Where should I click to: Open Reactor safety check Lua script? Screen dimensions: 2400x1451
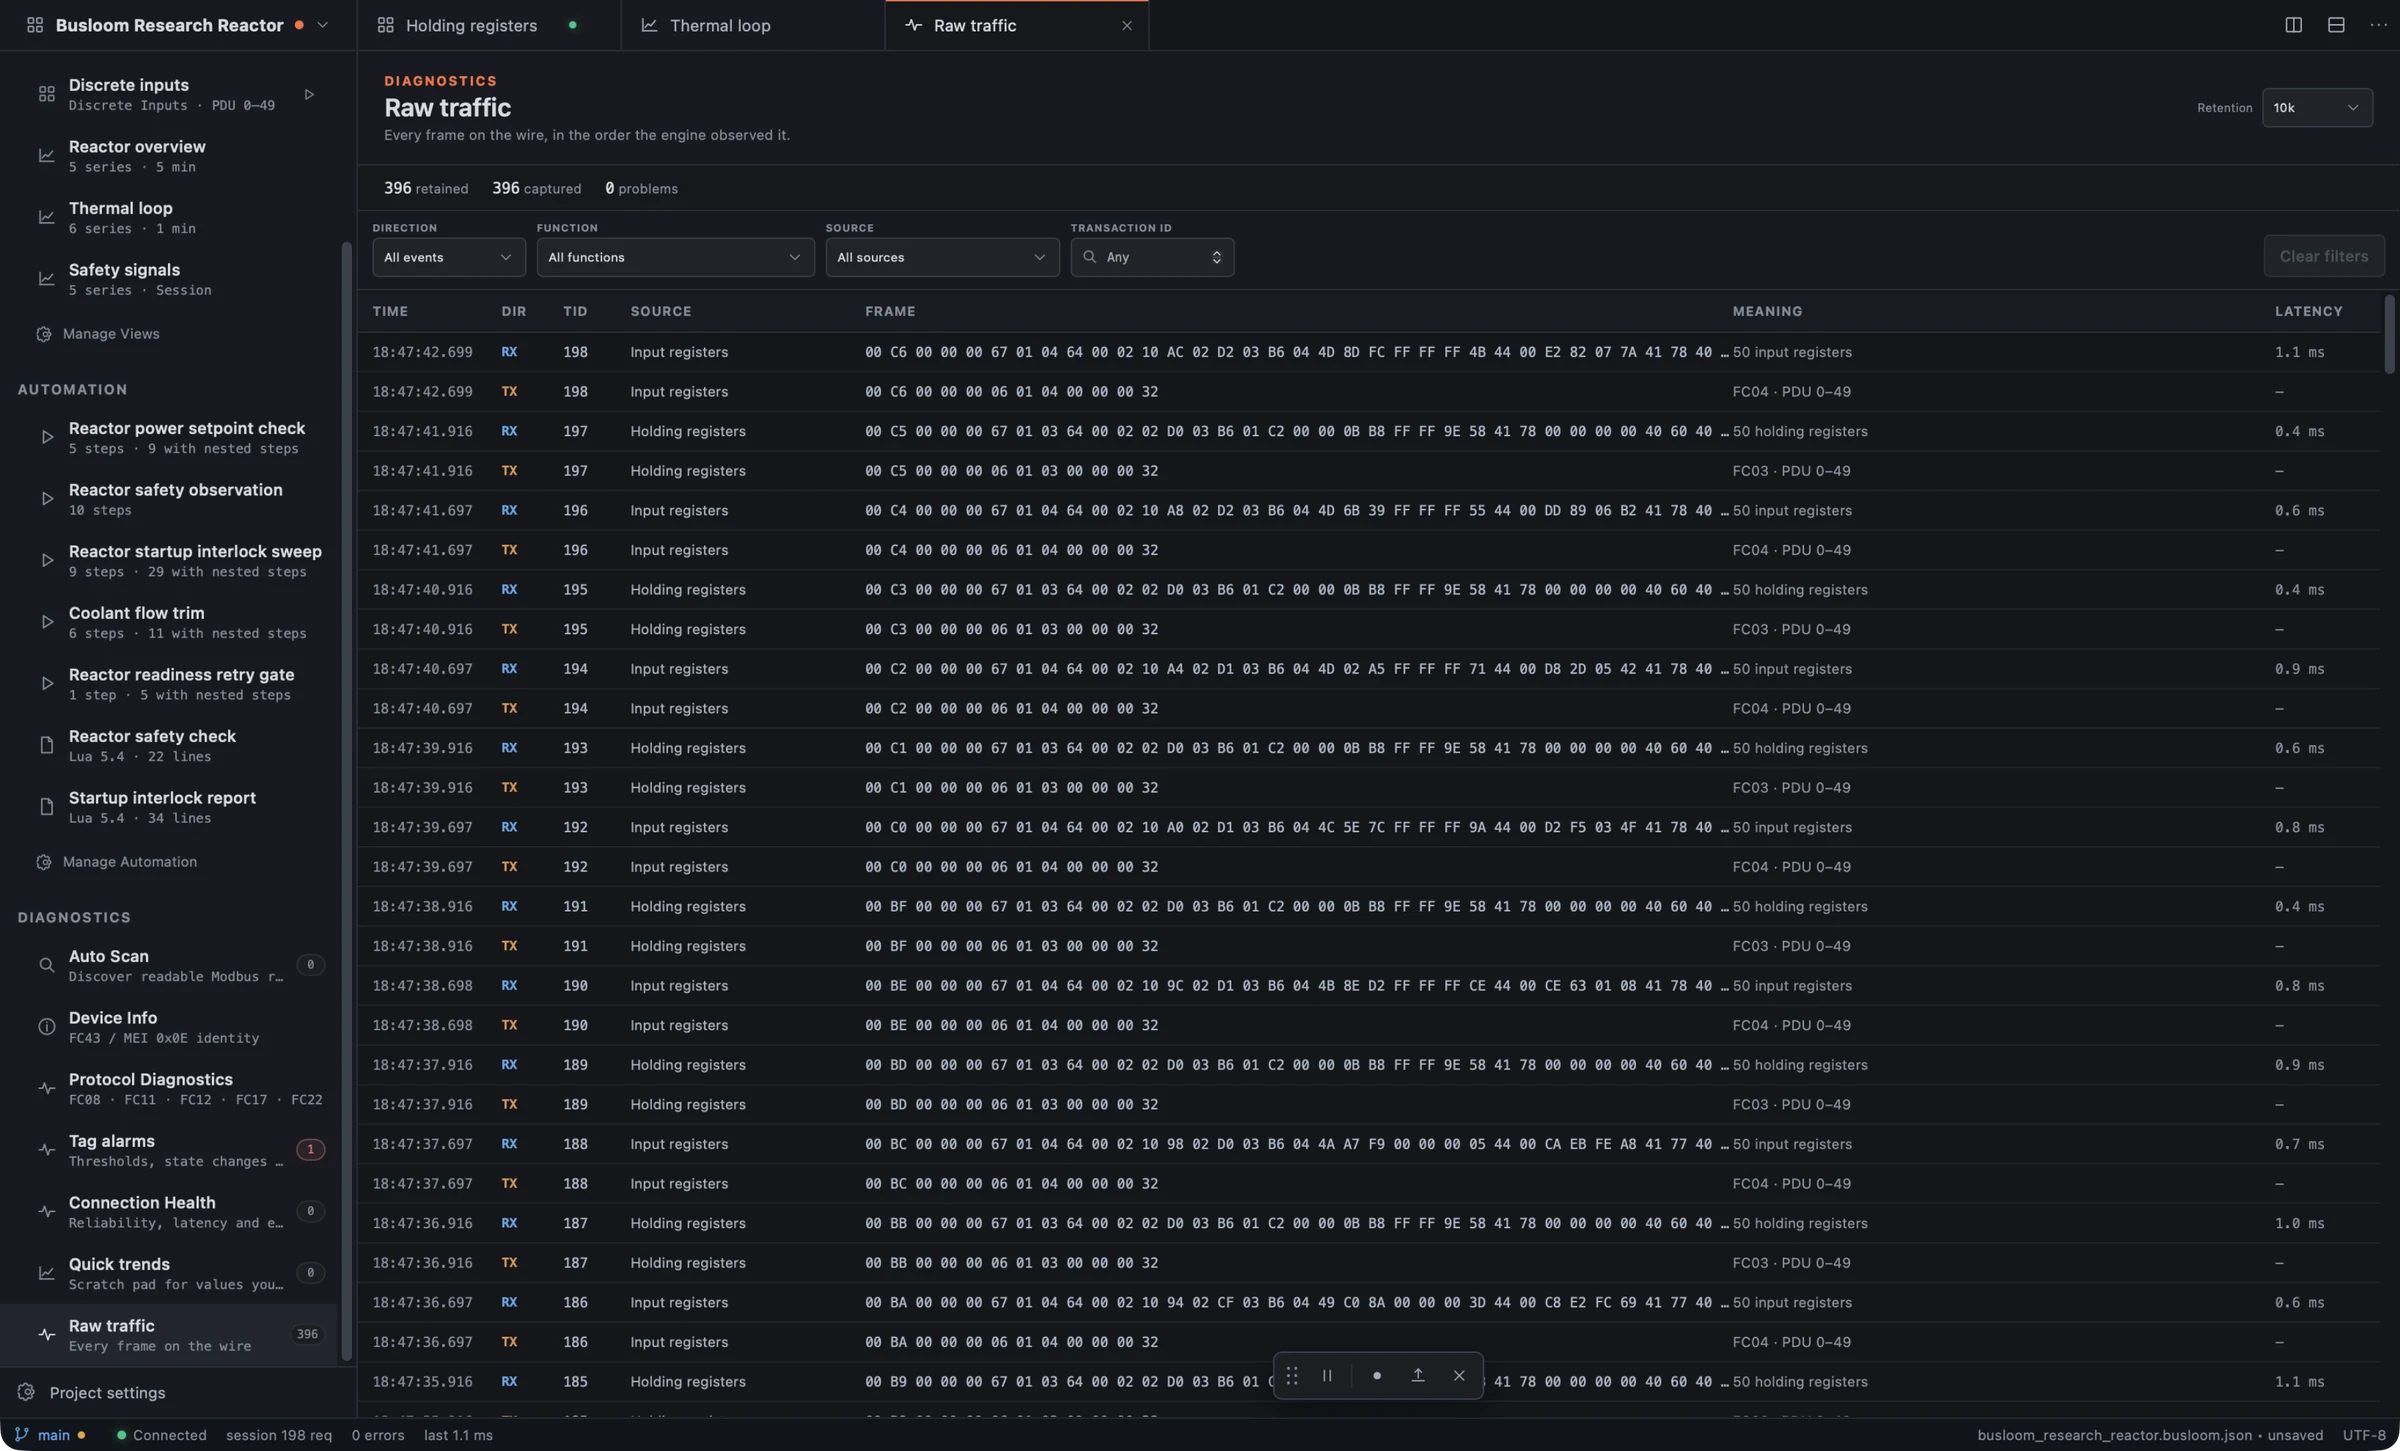click(170, 746)
